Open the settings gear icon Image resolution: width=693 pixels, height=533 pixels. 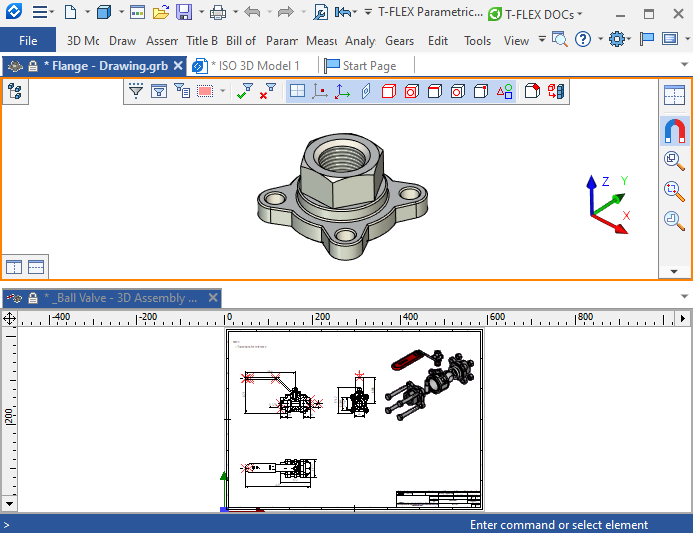pos(617,39)
